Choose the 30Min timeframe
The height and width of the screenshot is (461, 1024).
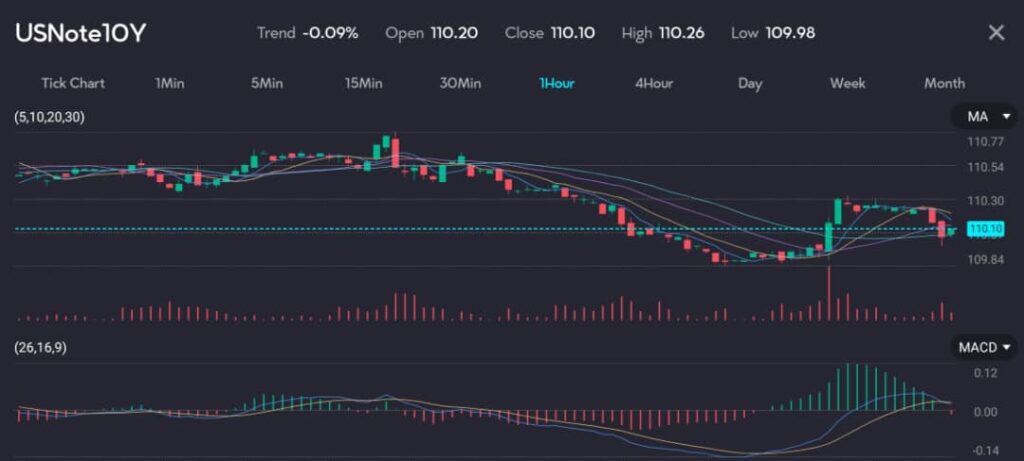(x=460, y=83)
